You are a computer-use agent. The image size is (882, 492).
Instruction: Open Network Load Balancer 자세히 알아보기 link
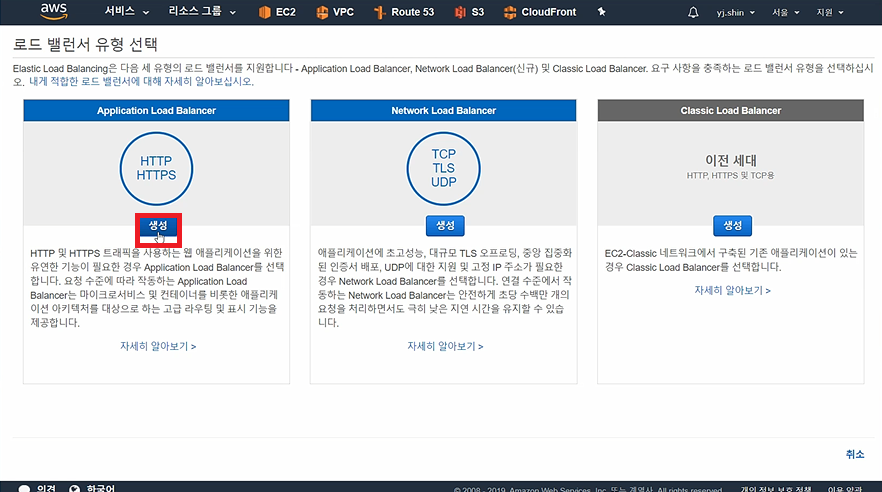[x=445, y=346]
